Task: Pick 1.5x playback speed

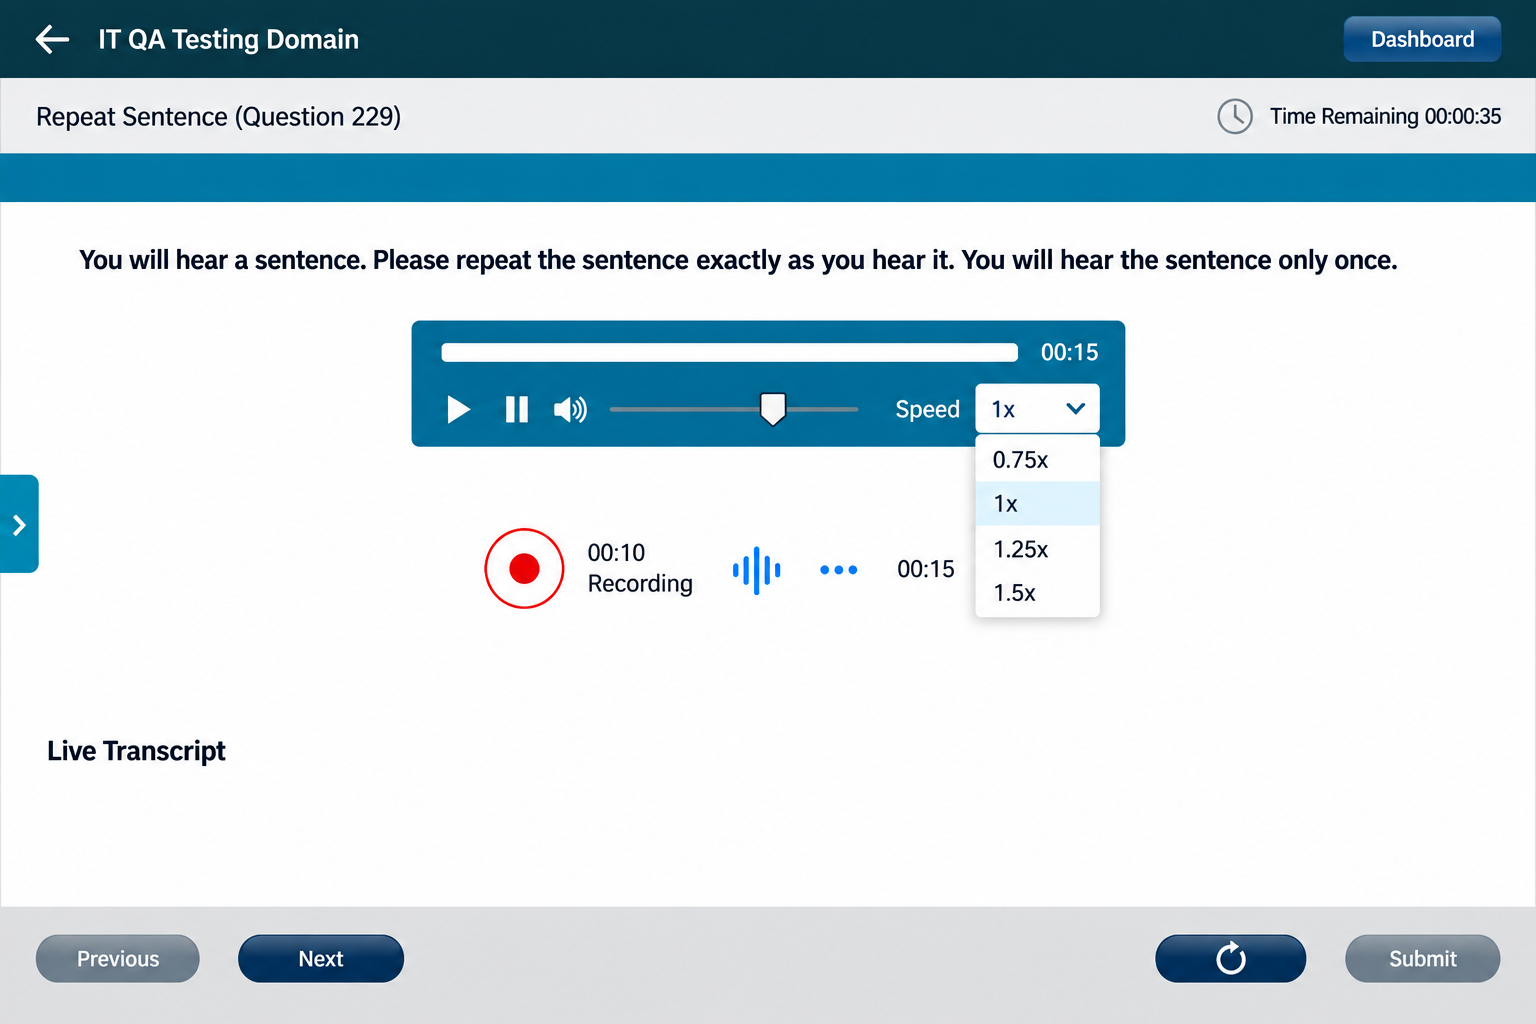Action: pos(1037,593)
